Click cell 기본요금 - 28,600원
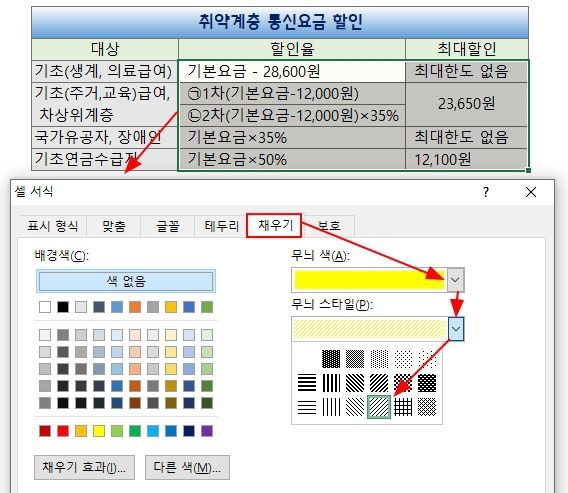Viewport: 568px width, 493px height. [x=292, y=71]
